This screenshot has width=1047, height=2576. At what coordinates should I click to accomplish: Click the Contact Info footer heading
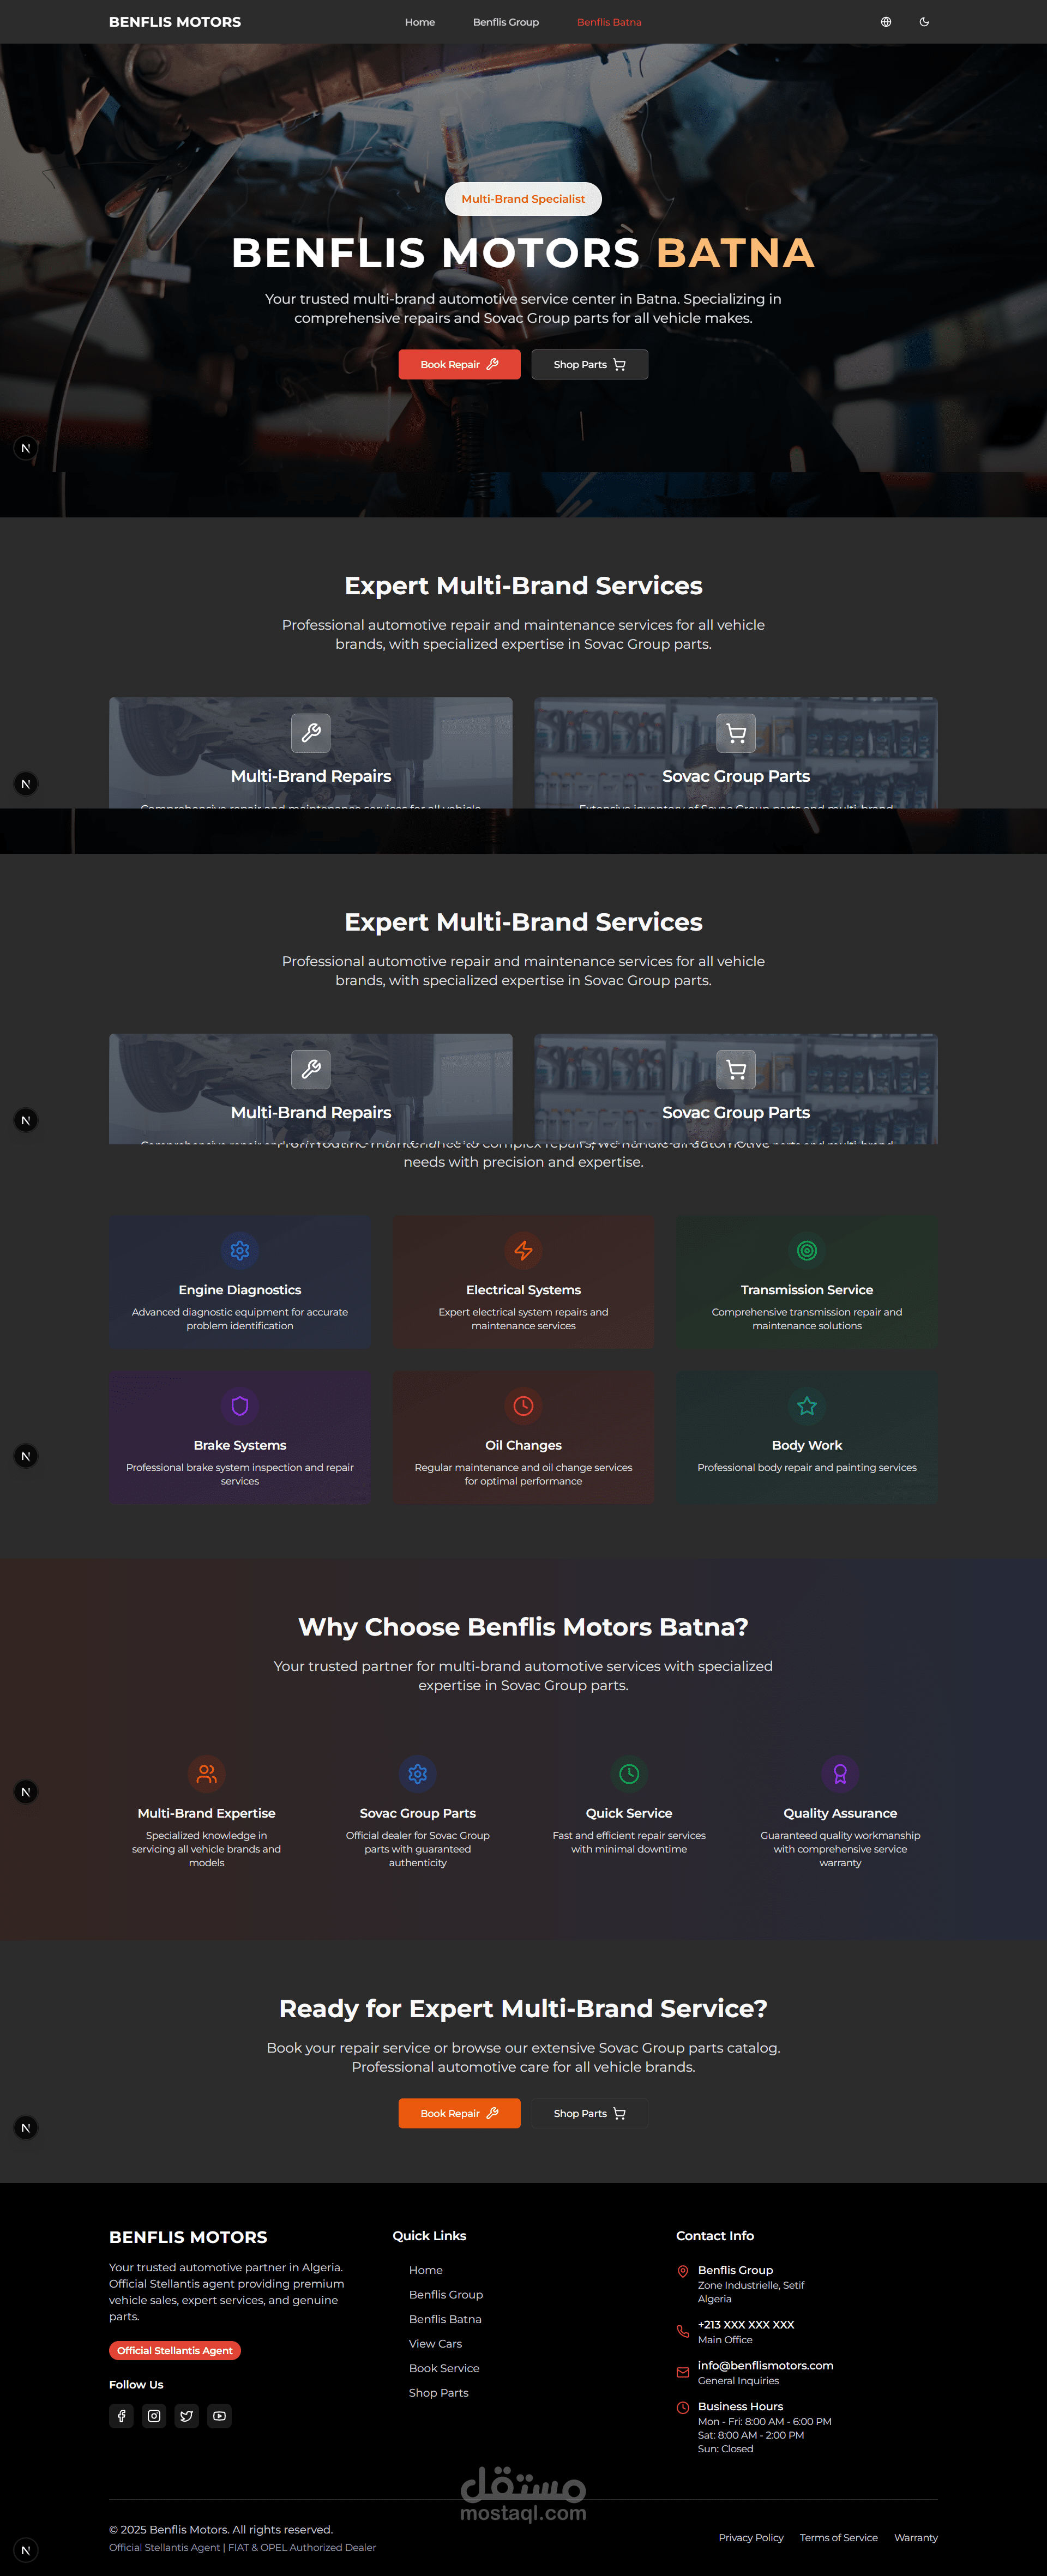715,2235
